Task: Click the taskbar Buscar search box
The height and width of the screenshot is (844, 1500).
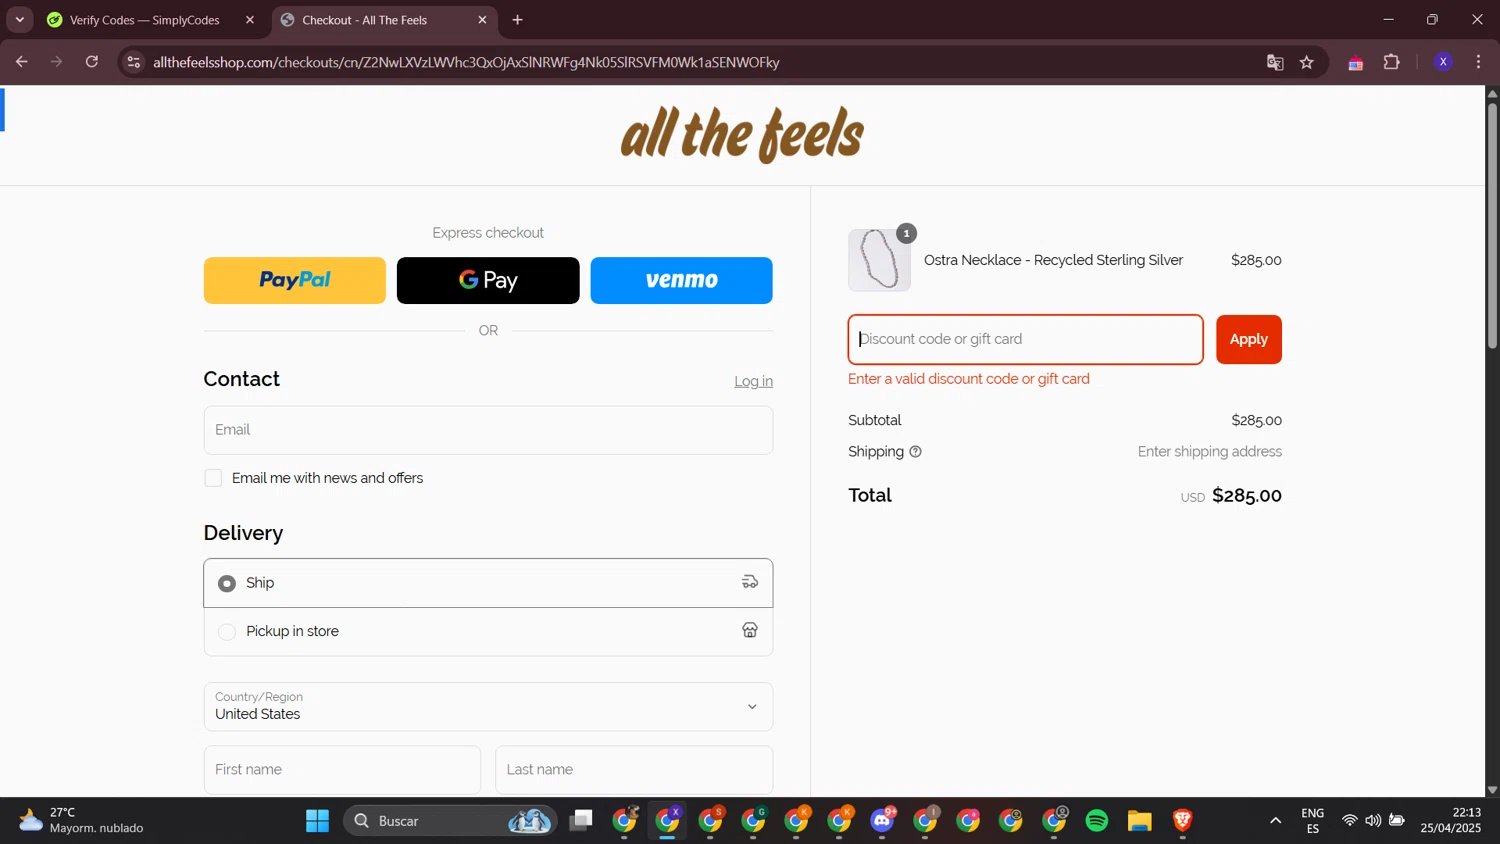Action: coord(450,821)
